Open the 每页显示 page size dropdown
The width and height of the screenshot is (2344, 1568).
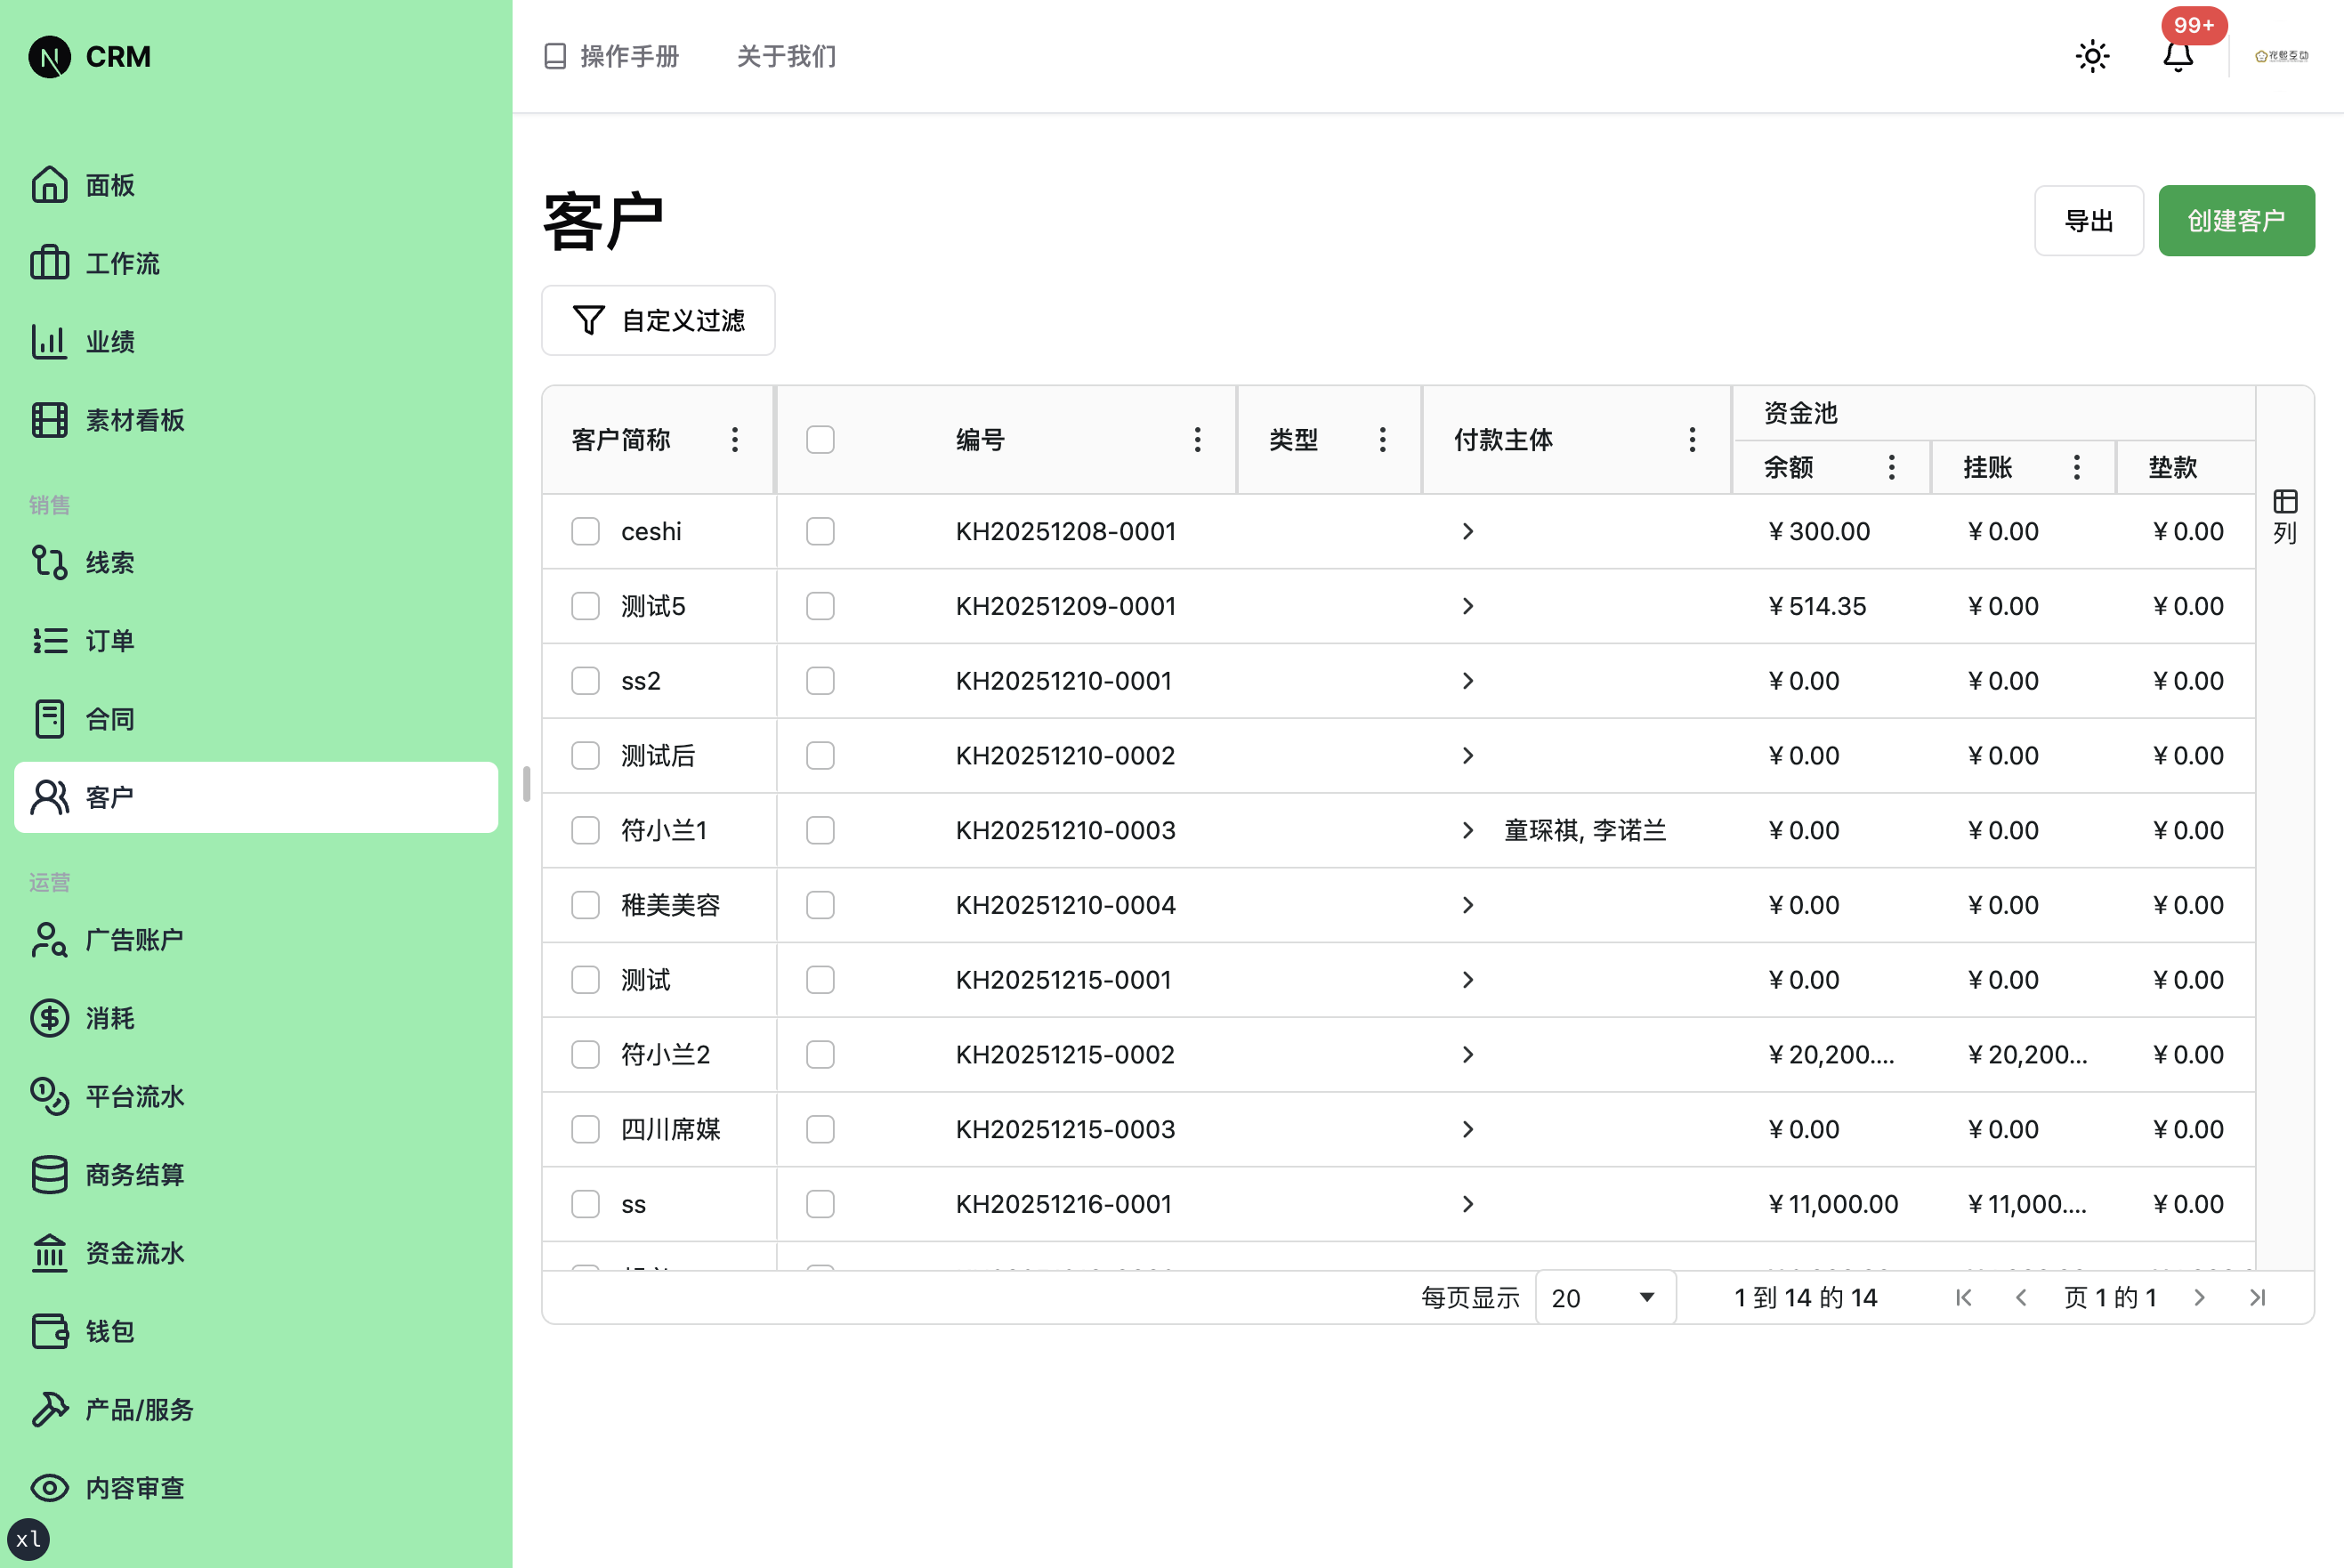(x=1604, y=1297)
